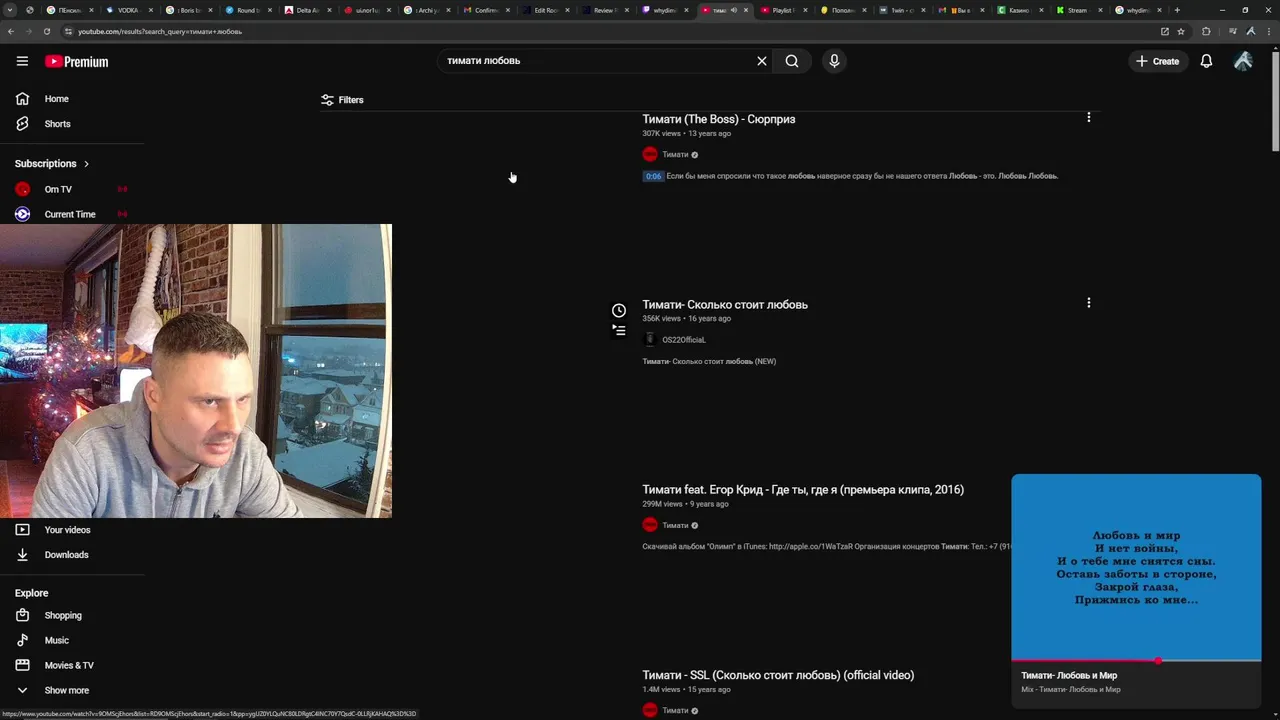Mute the playing YouTube tab's speaker icon

tap(734, 10)
